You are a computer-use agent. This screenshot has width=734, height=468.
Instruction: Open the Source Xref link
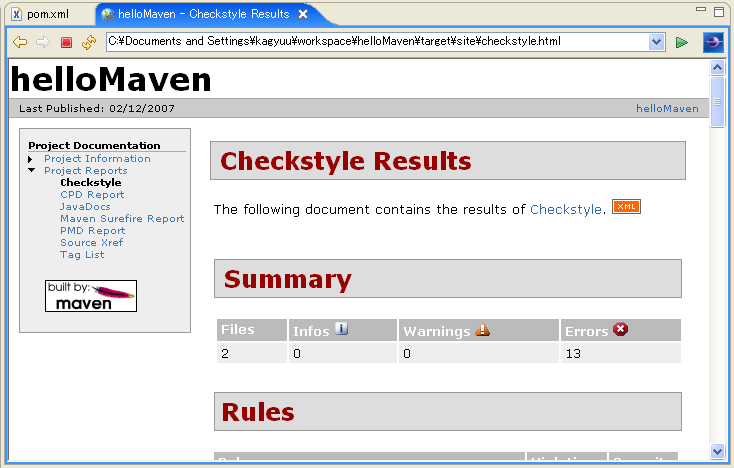click(92, 242)
